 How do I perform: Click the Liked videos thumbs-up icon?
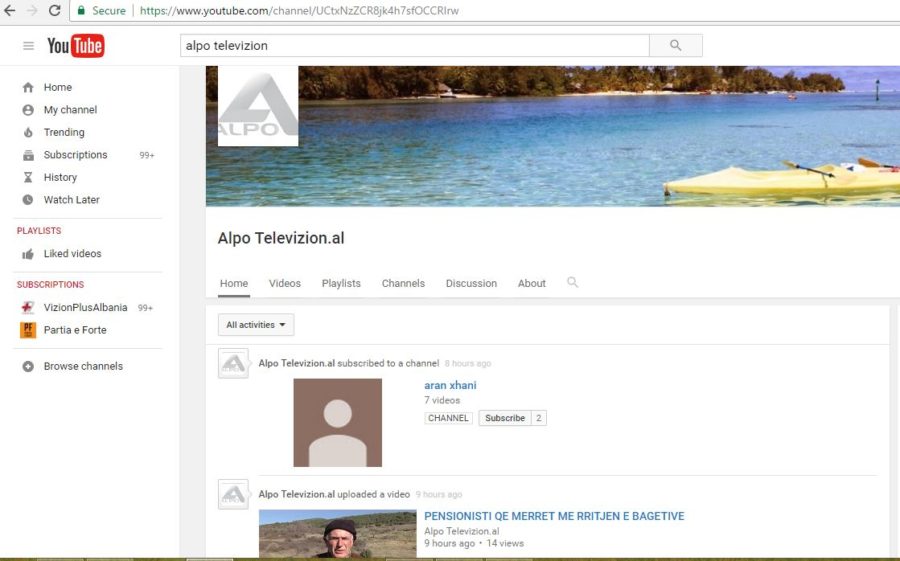28,254
